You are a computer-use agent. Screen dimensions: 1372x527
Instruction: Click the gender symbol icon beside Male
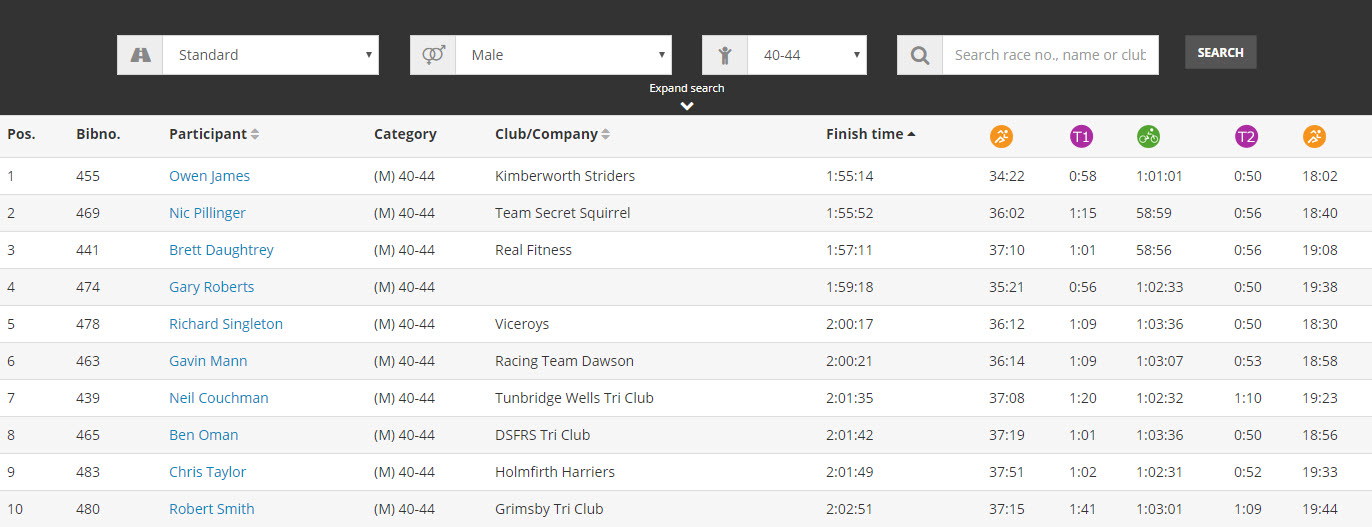[x=433, y=55]
